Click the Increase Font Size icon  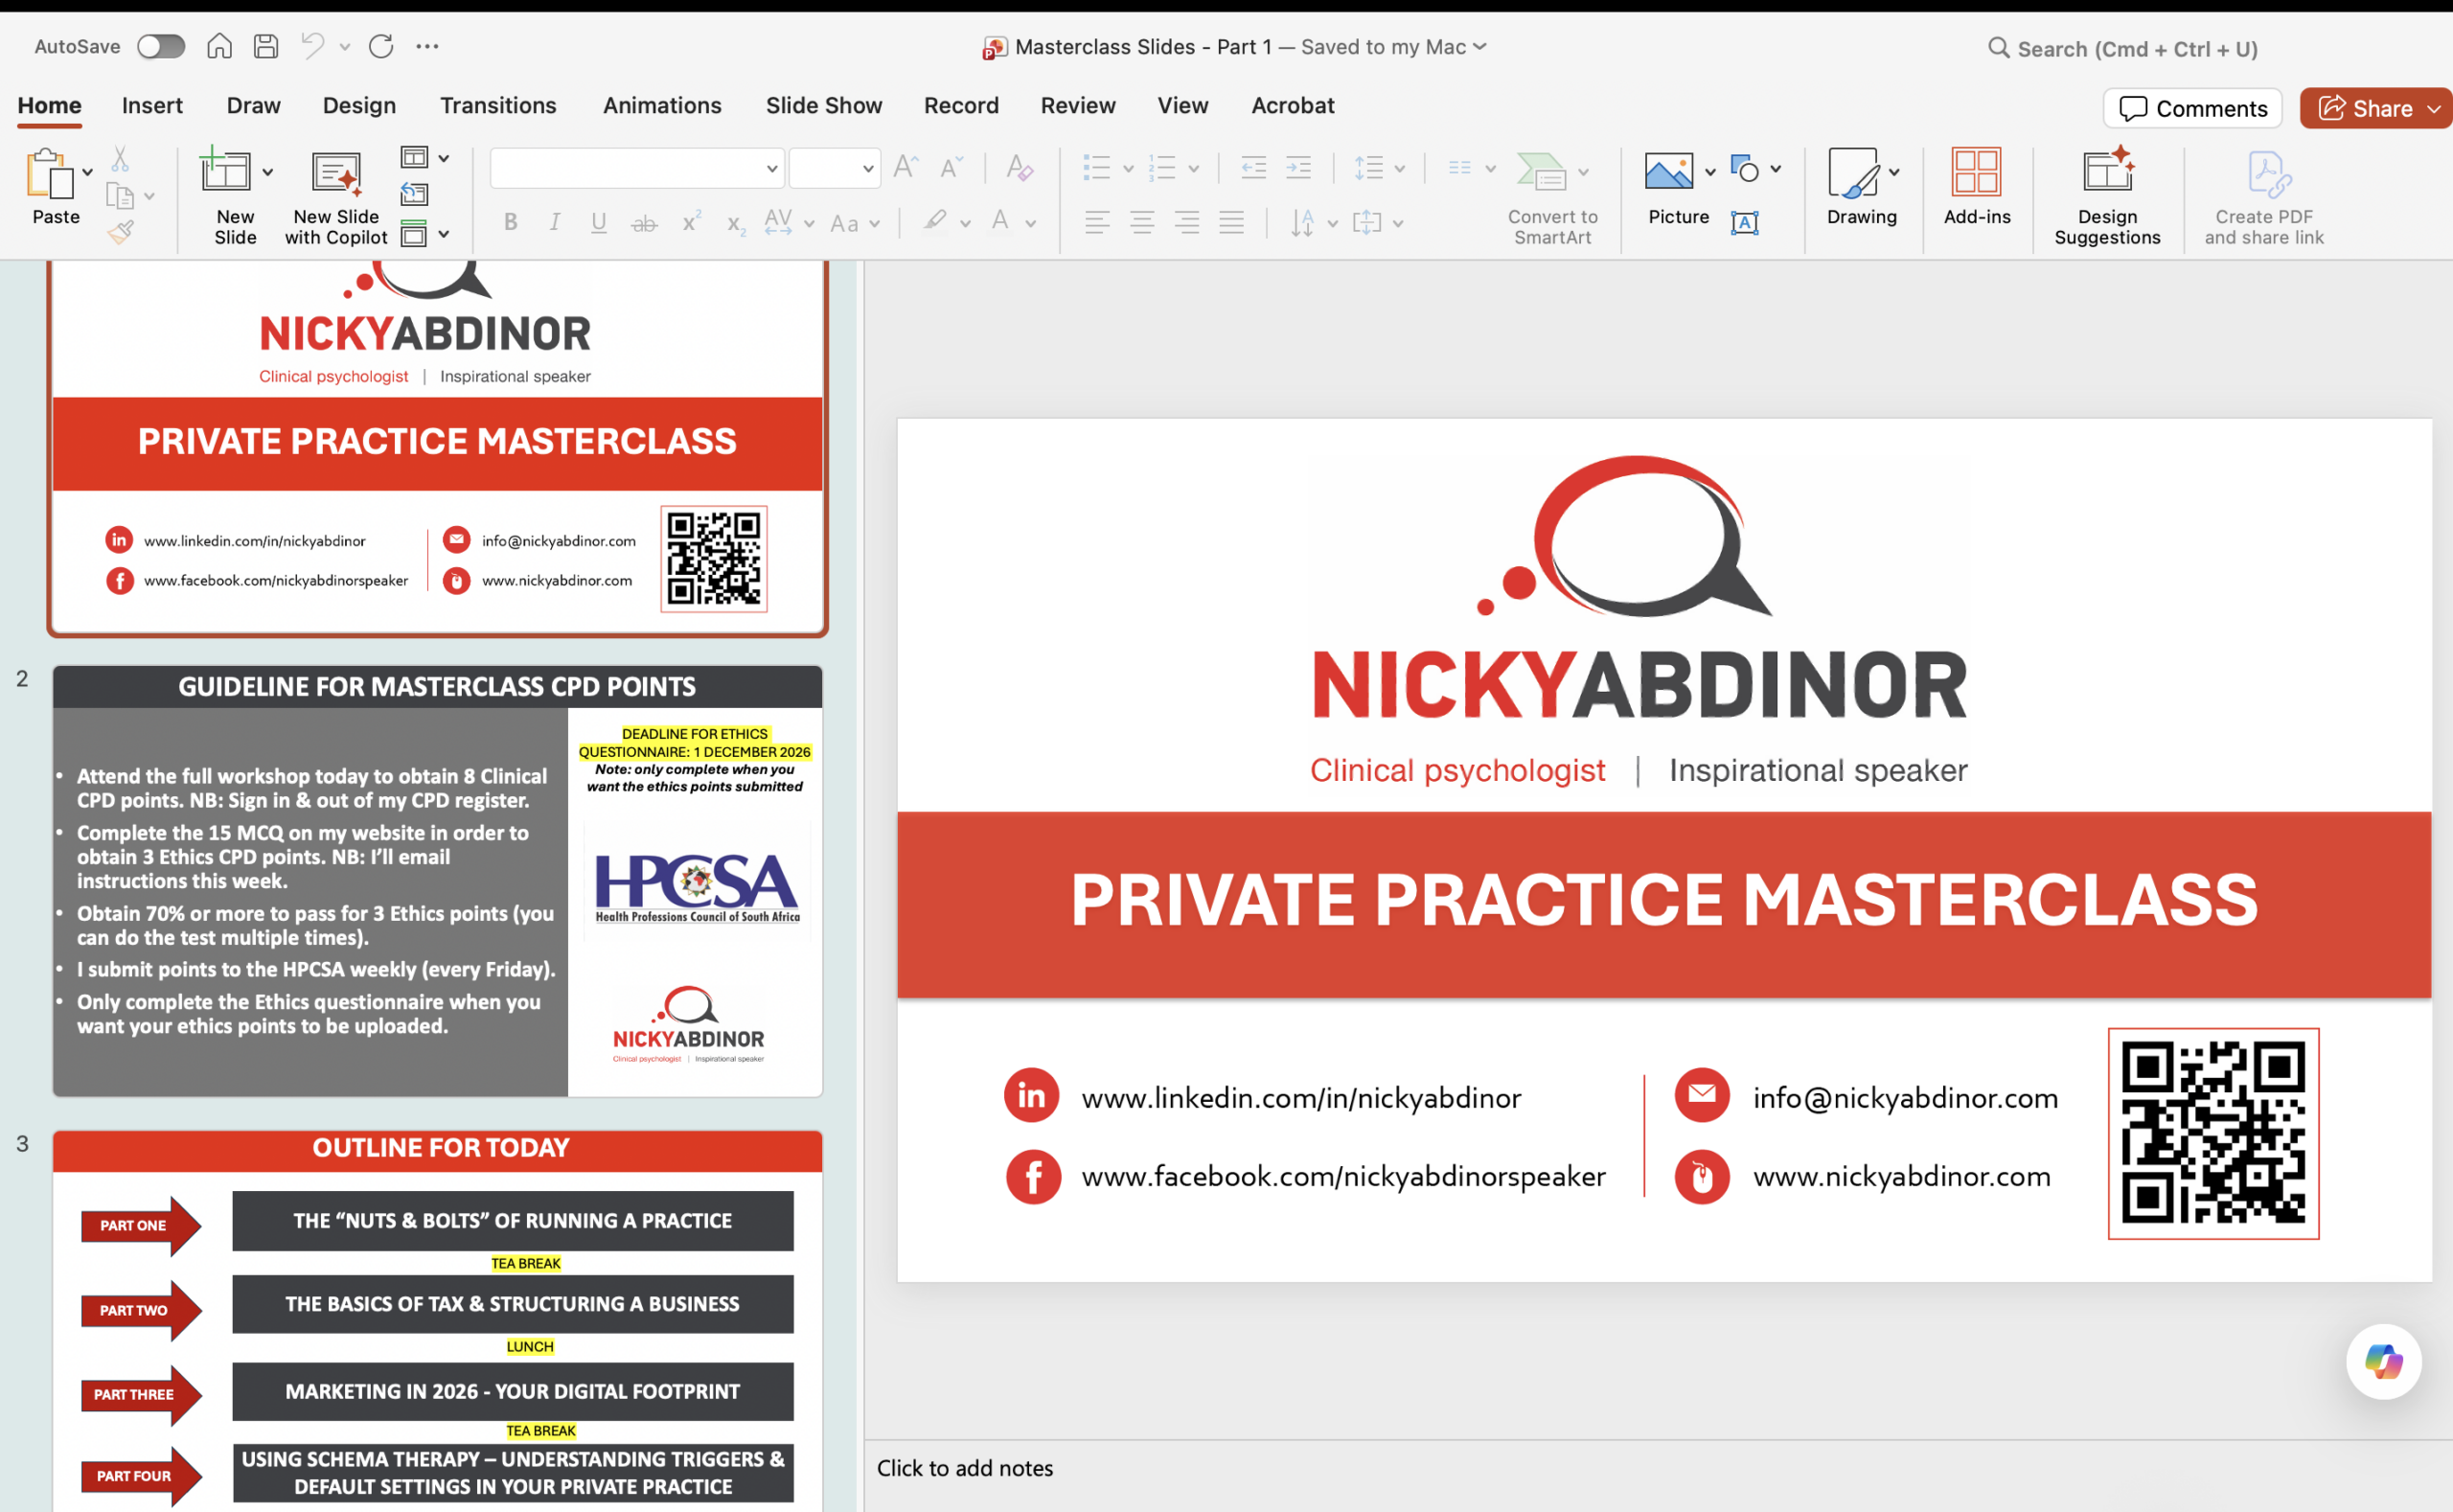pos(906,167)
